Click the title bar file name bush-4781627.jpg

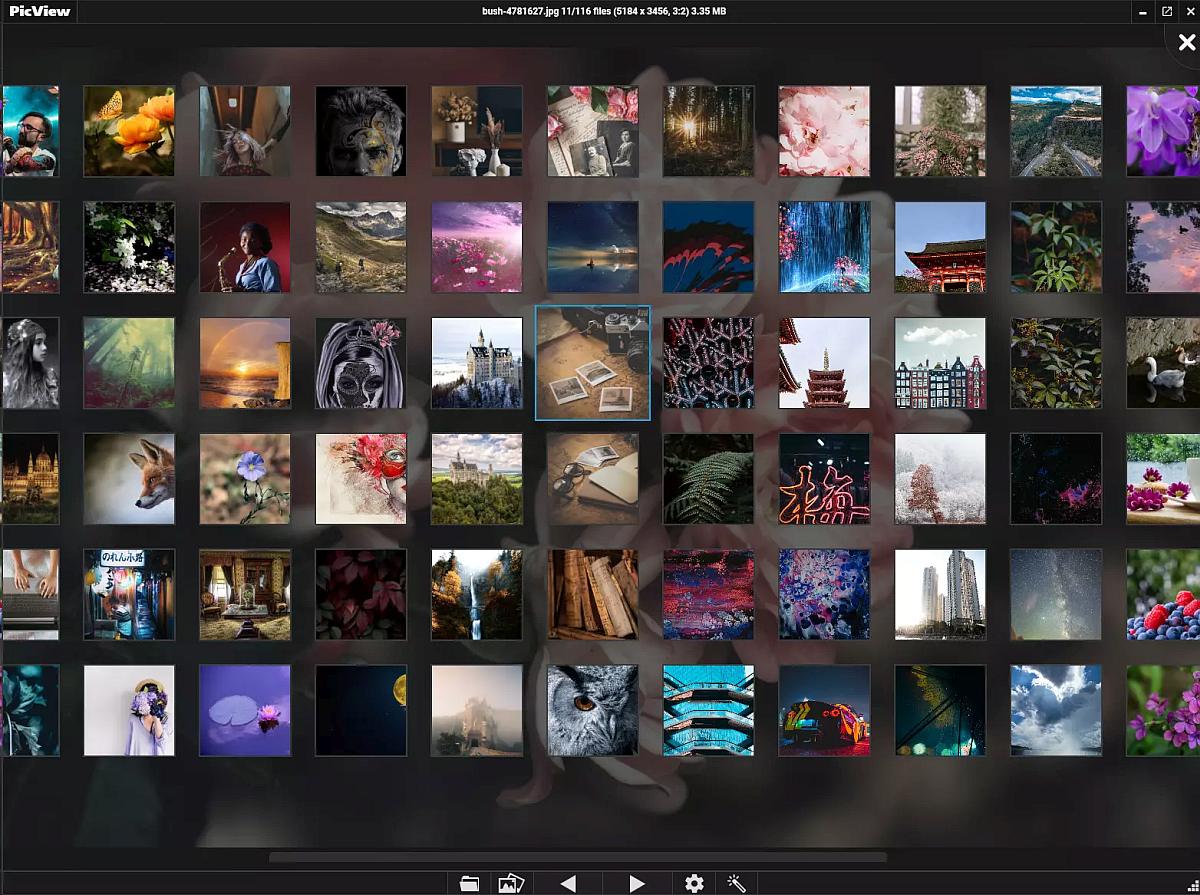tap(527, 11)
